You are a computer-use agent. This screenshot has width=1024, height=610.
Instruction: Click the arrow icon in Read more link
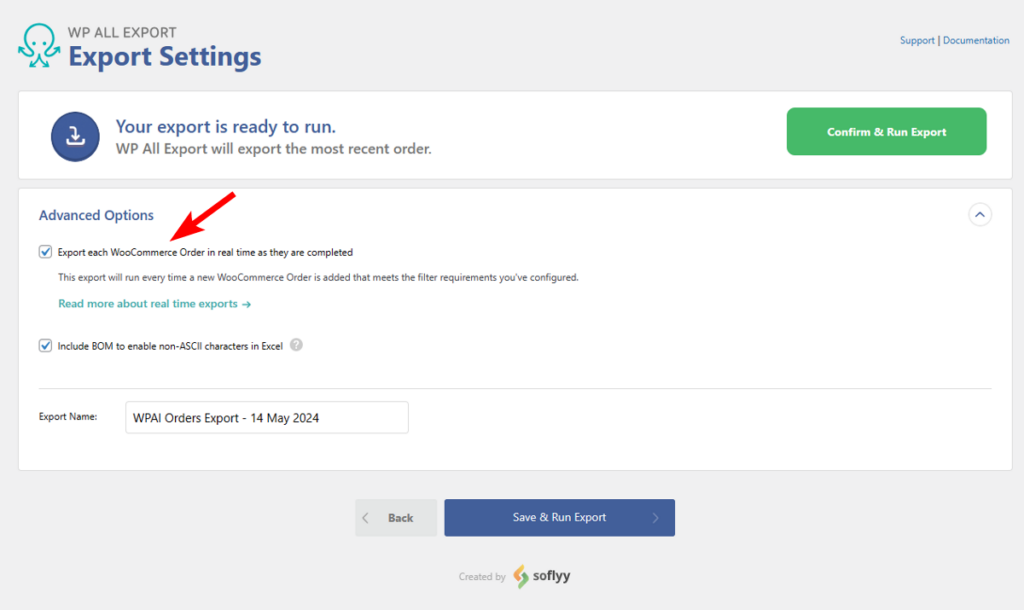pos(248,302)
